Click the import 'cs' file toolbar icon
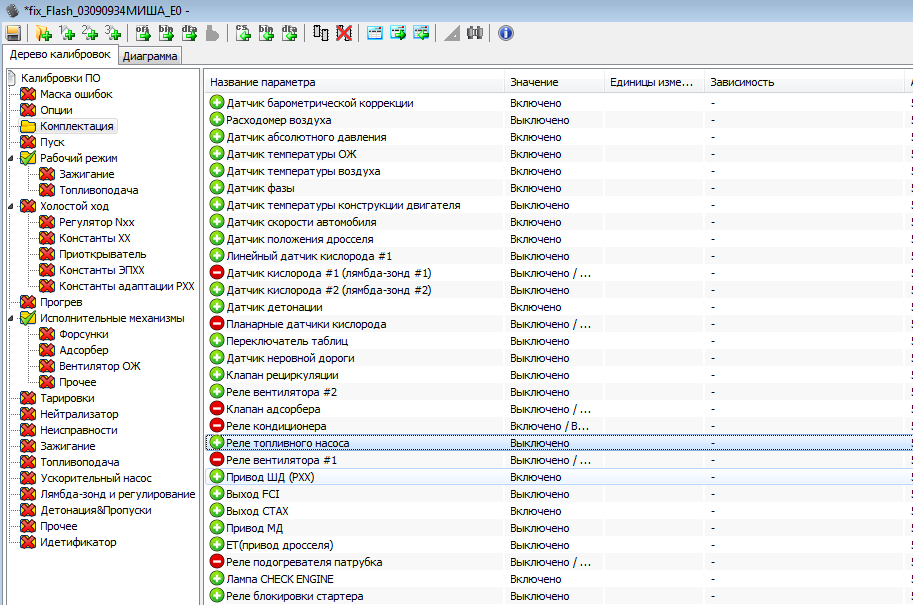Viewport: 913px width, 605px height. [x=243, y=33]
